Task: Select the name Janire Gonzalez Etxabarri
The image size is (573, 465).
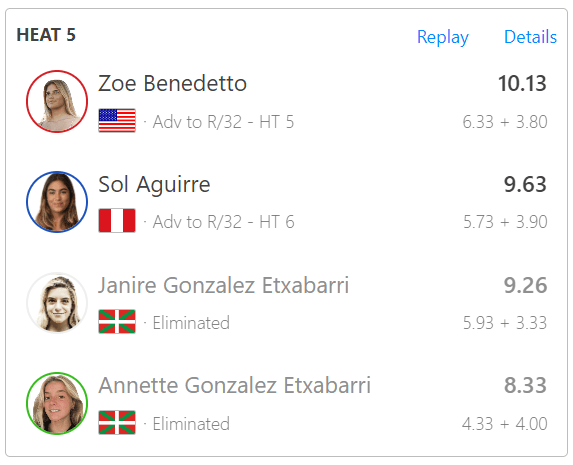Action: click(x=224, y=285)
